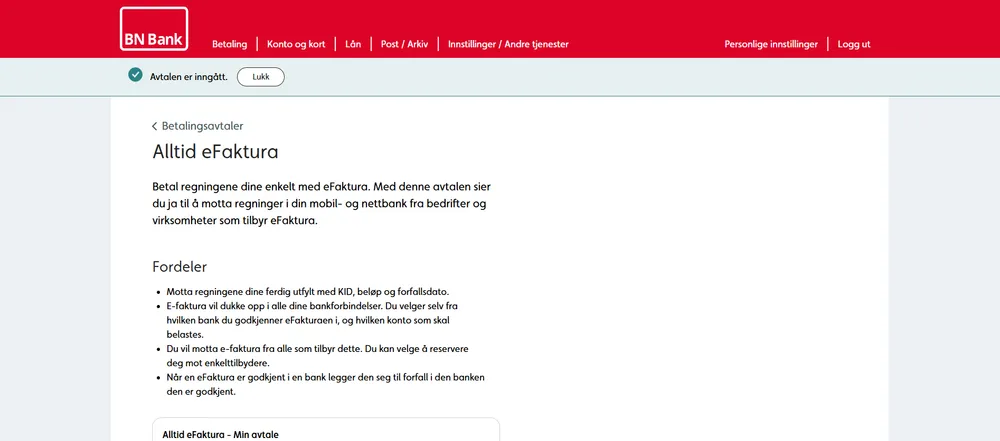Dismiss notification with Lukk button

261,77
